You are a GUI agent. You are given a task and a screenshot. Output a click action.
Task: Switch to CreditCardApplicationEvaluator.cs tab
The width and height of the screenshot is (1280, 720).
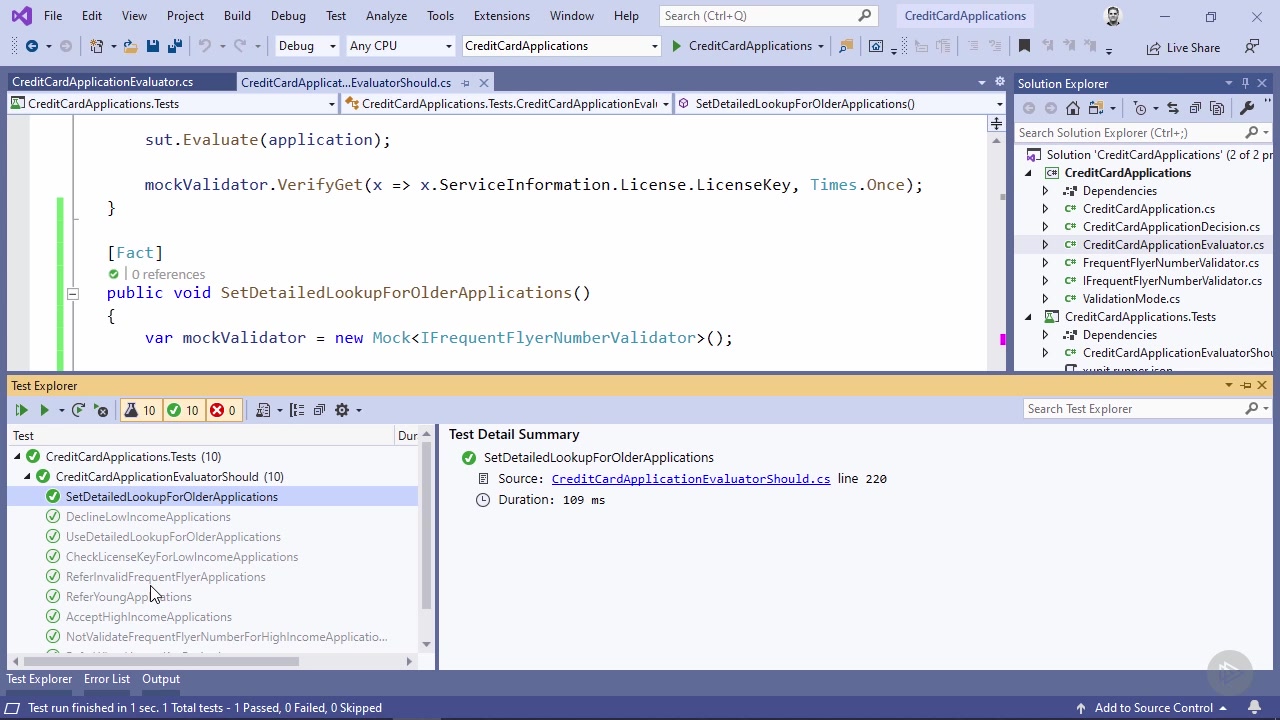(103, 82)
